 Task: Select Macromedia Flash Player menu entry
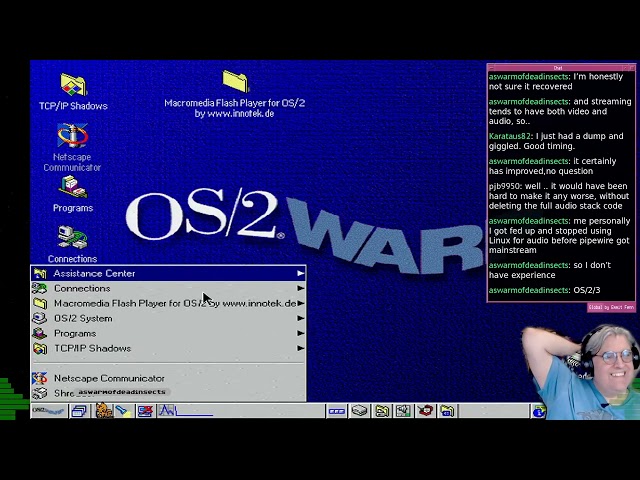pos(168,303)
